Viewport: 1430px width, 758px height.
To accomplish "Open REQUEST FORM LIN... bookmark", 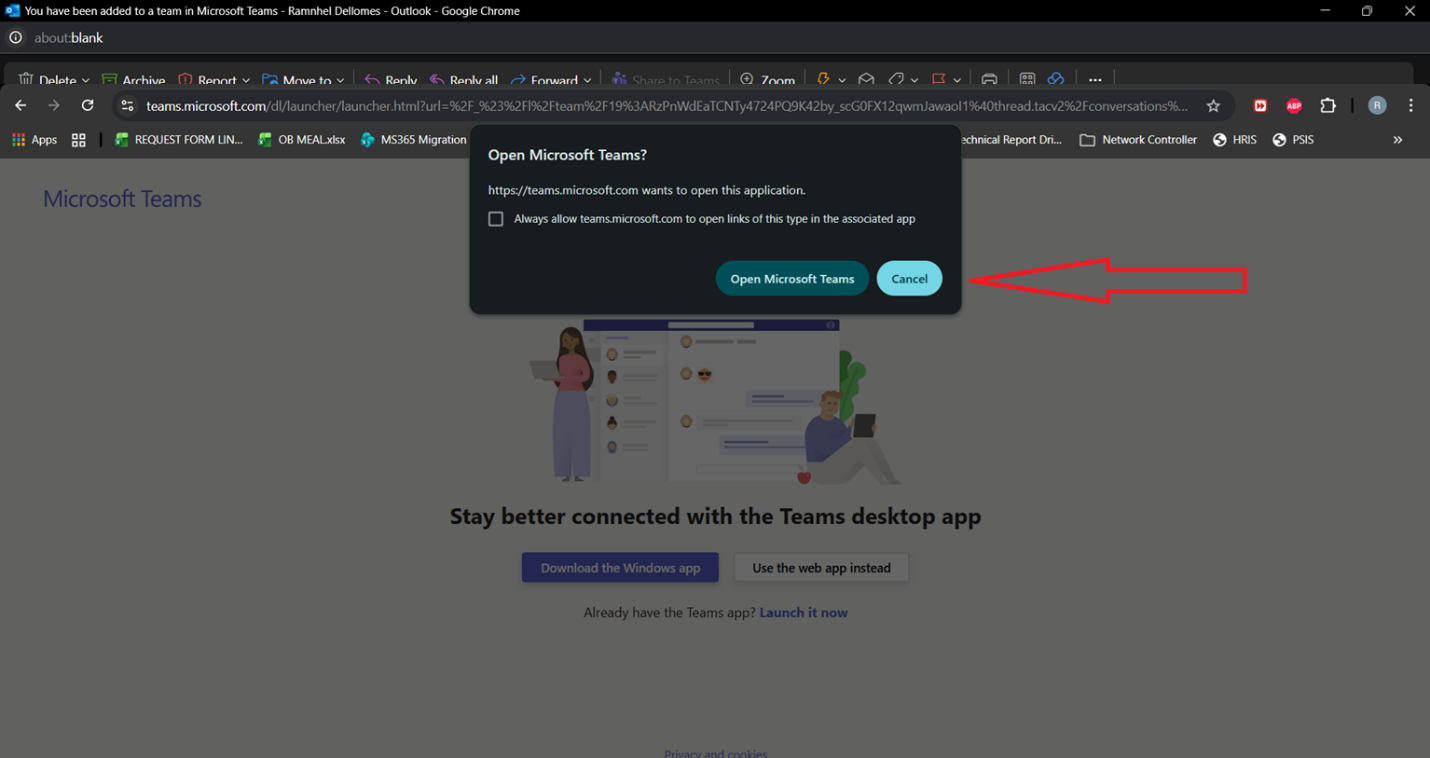I will 179,140.
